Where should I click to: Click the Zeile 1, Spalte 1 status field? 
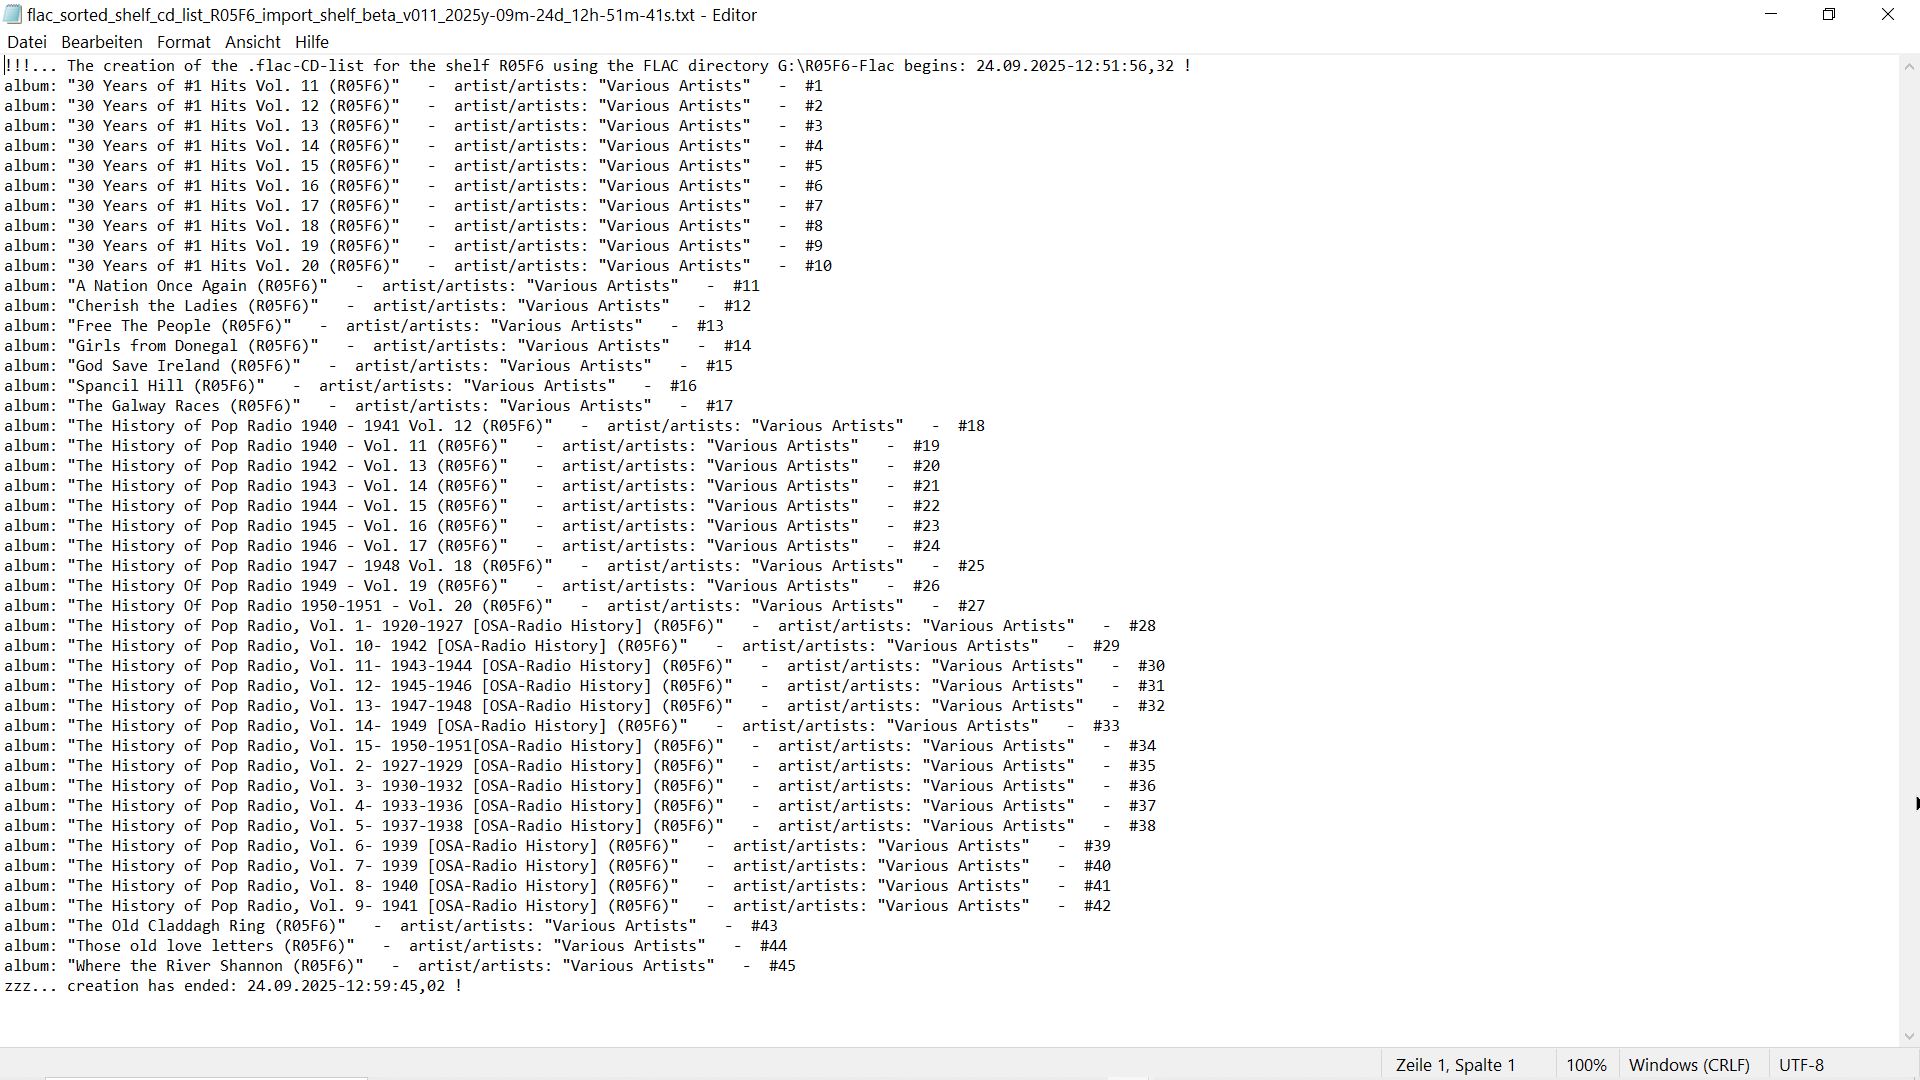click(x=1455, y=1065)
